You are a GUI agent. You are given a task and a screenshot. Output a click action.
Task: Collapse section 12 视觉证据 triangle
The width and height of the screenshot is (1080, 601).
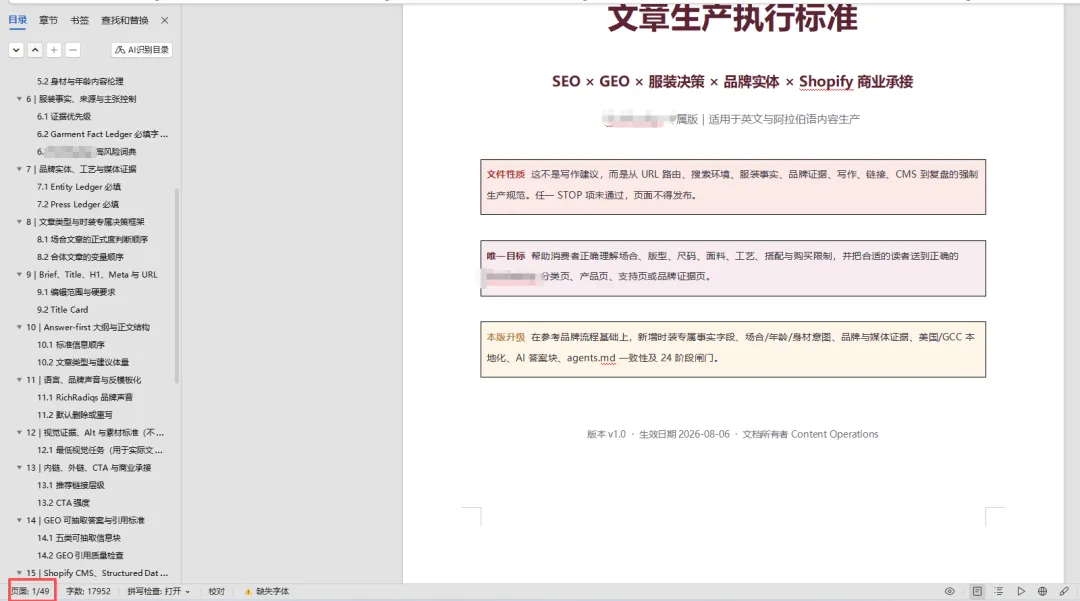[x=19, y=433]
